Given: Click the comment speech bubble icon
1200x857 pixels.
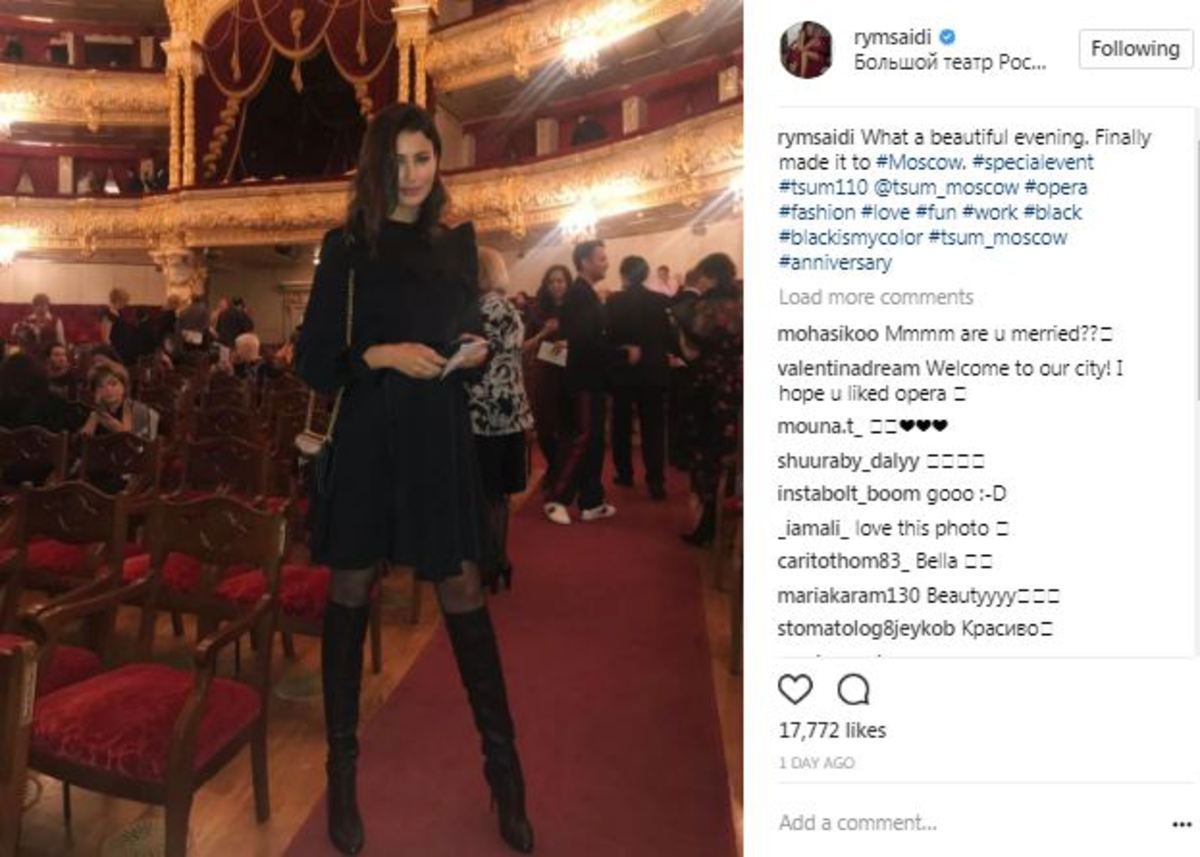Looking at the screenshot, I should [x=853, y=690].
